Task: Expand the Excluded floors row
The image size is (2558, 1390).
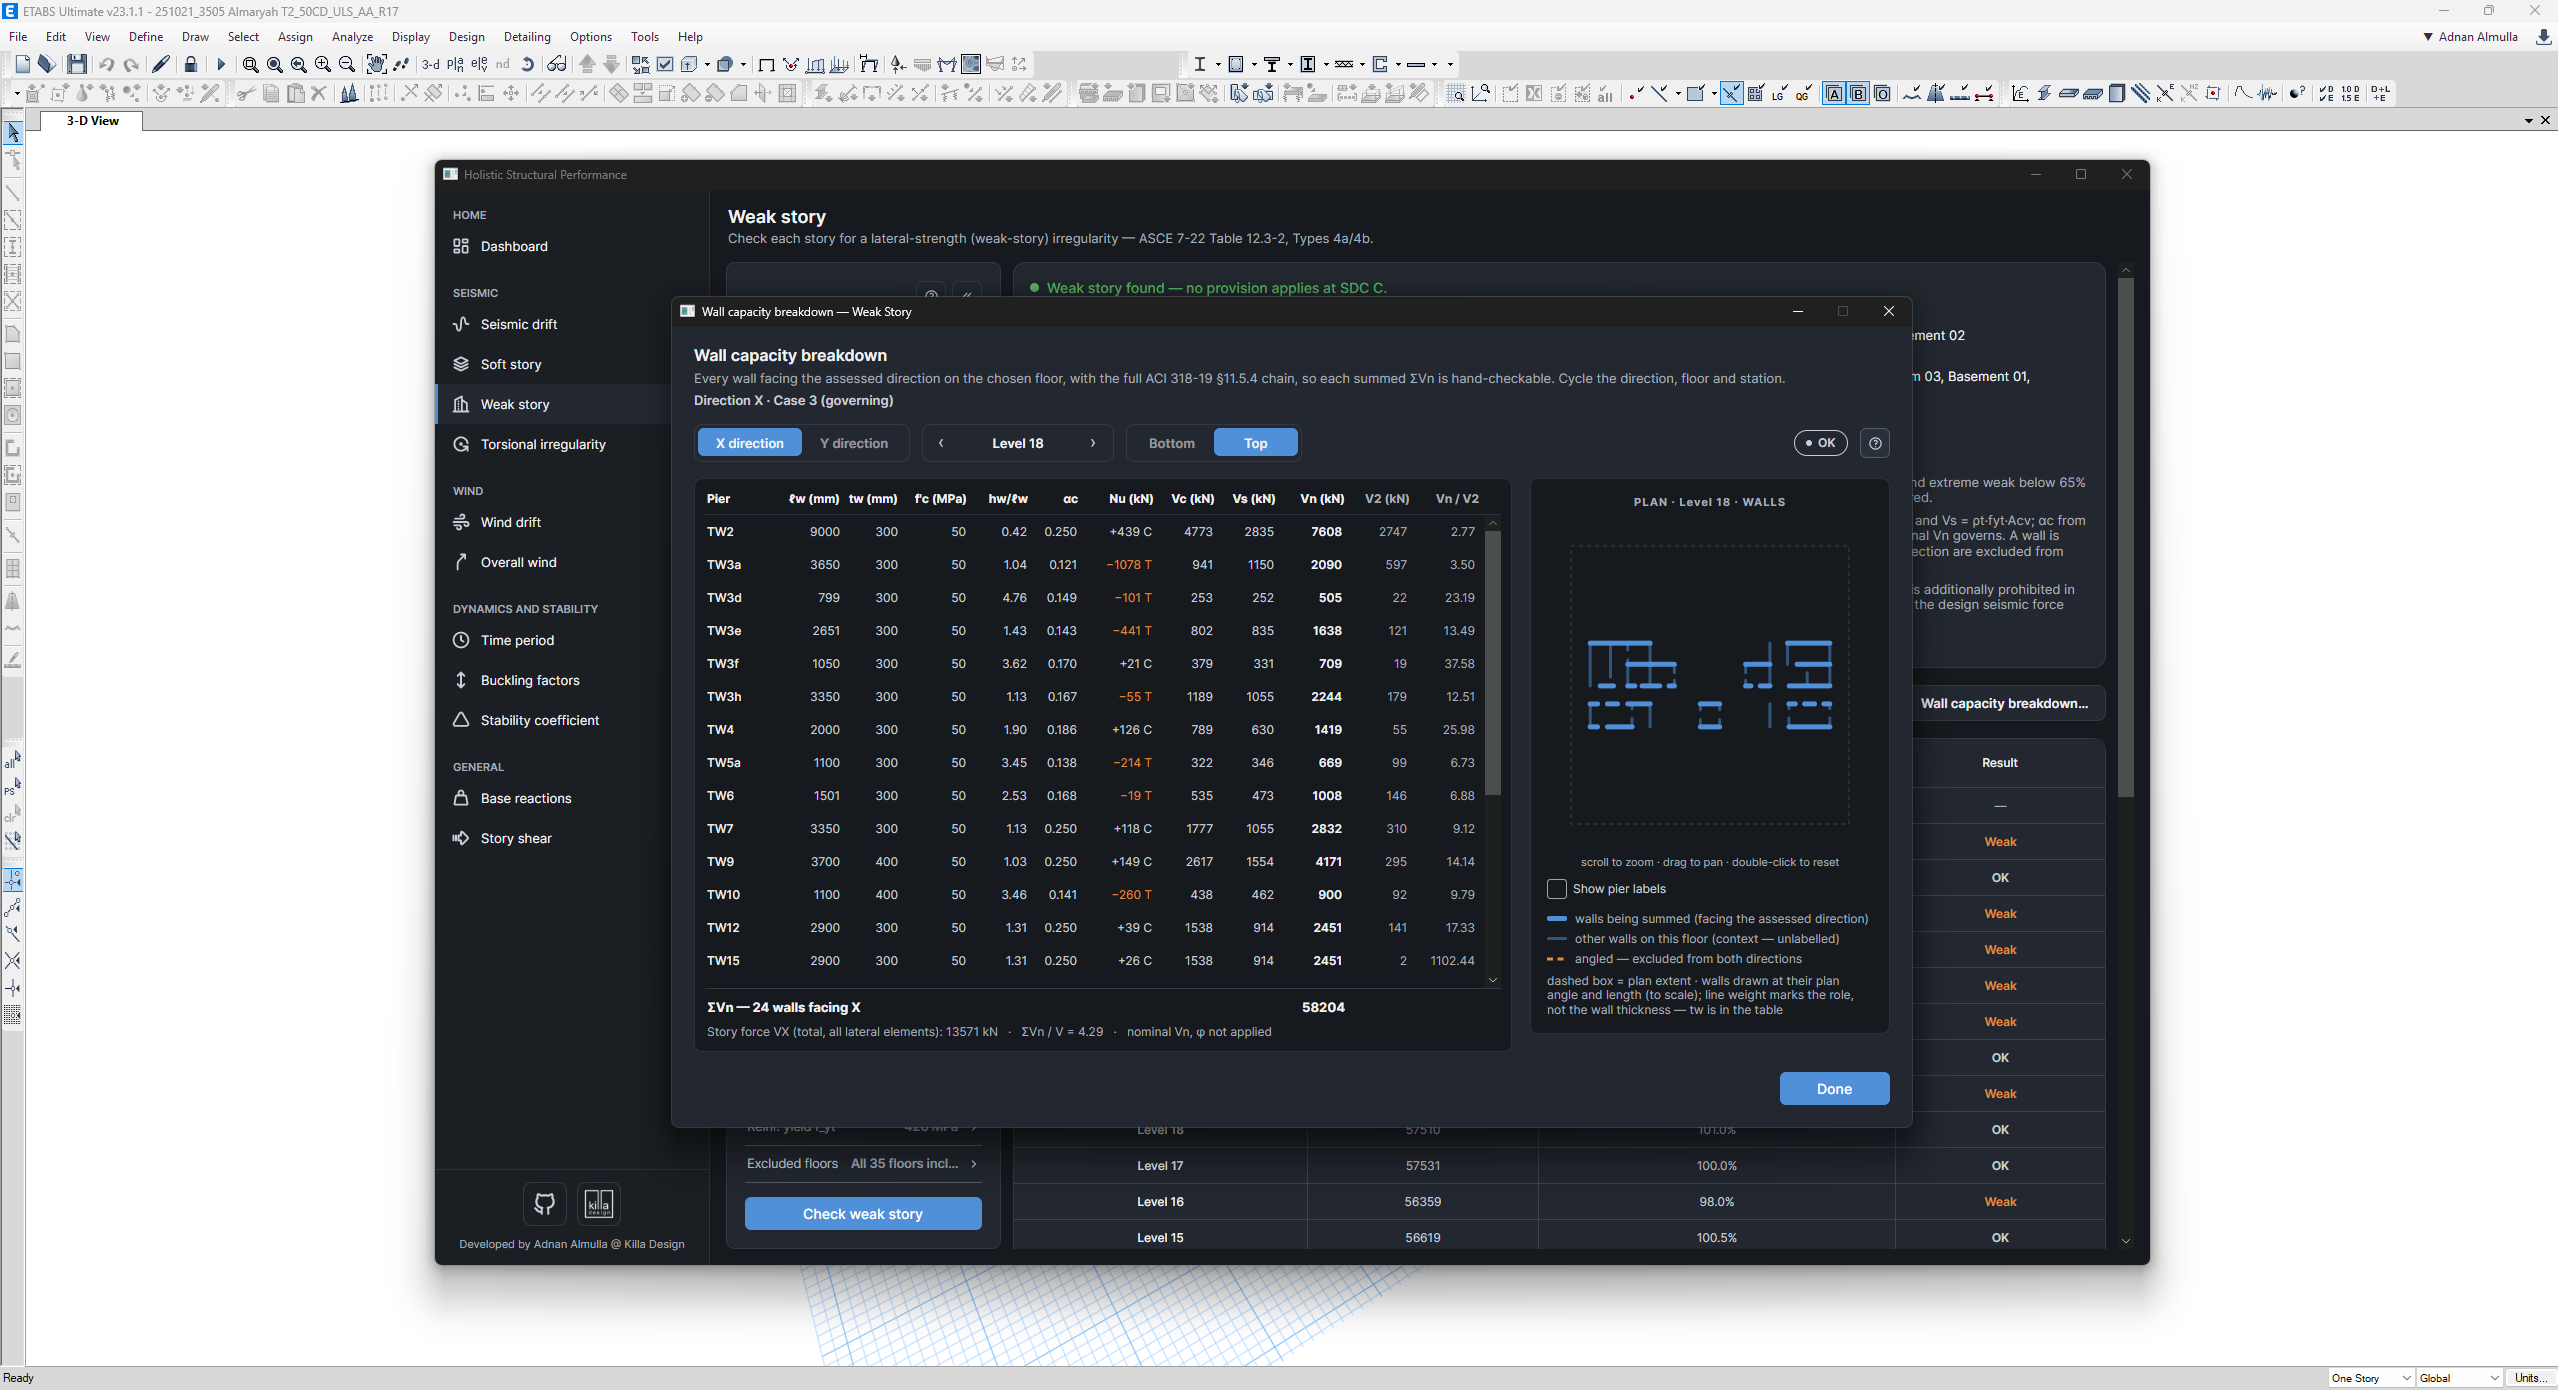Action: click(862, 1163)
